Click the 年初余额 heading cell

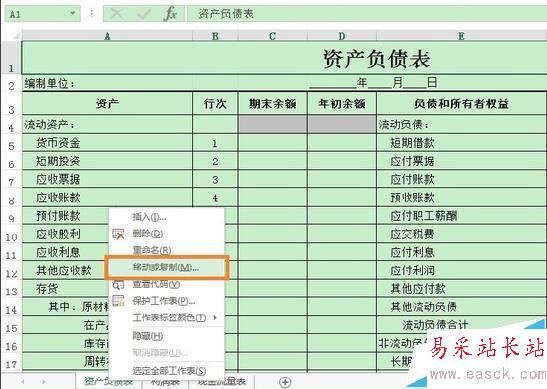click(342, 104)
